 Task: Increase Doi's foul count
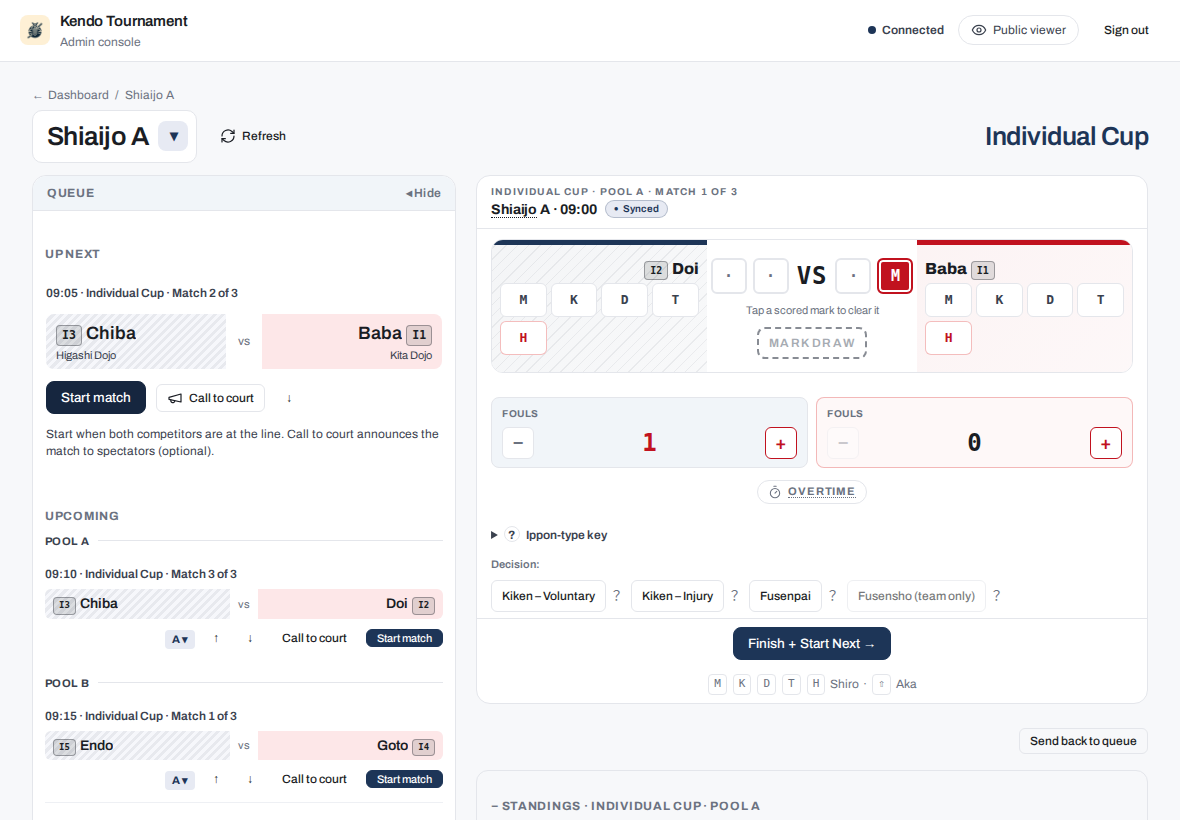[x=780, y=443]
